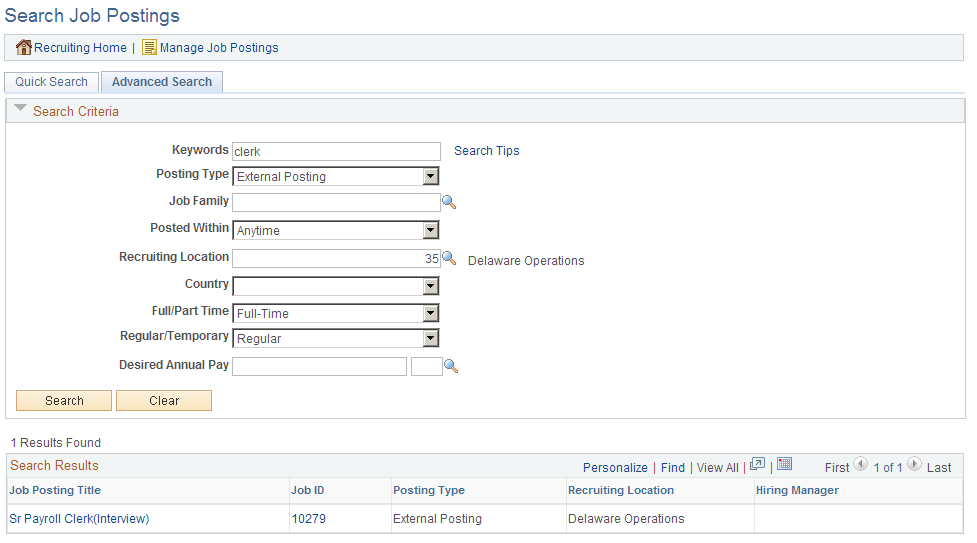Open the Recruiting Location lookup magnifier
The height and width of the screenshot is (543, 977).
(x=449, y=258)
